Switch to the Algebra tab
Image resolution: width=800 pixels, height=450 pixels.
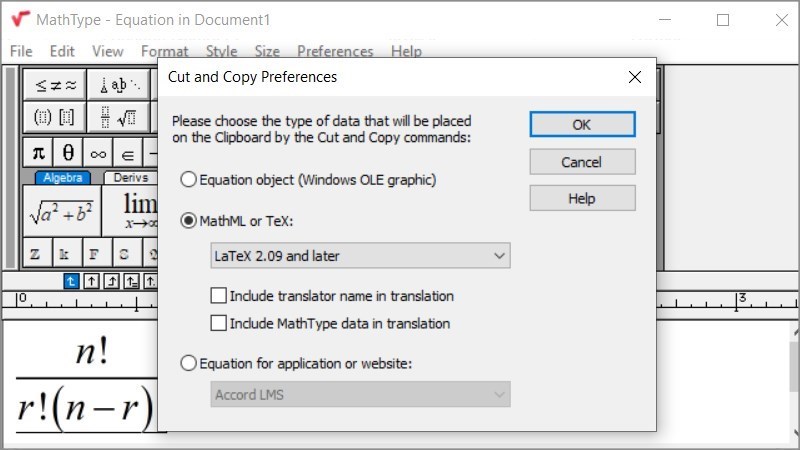[x=63, y=178]
